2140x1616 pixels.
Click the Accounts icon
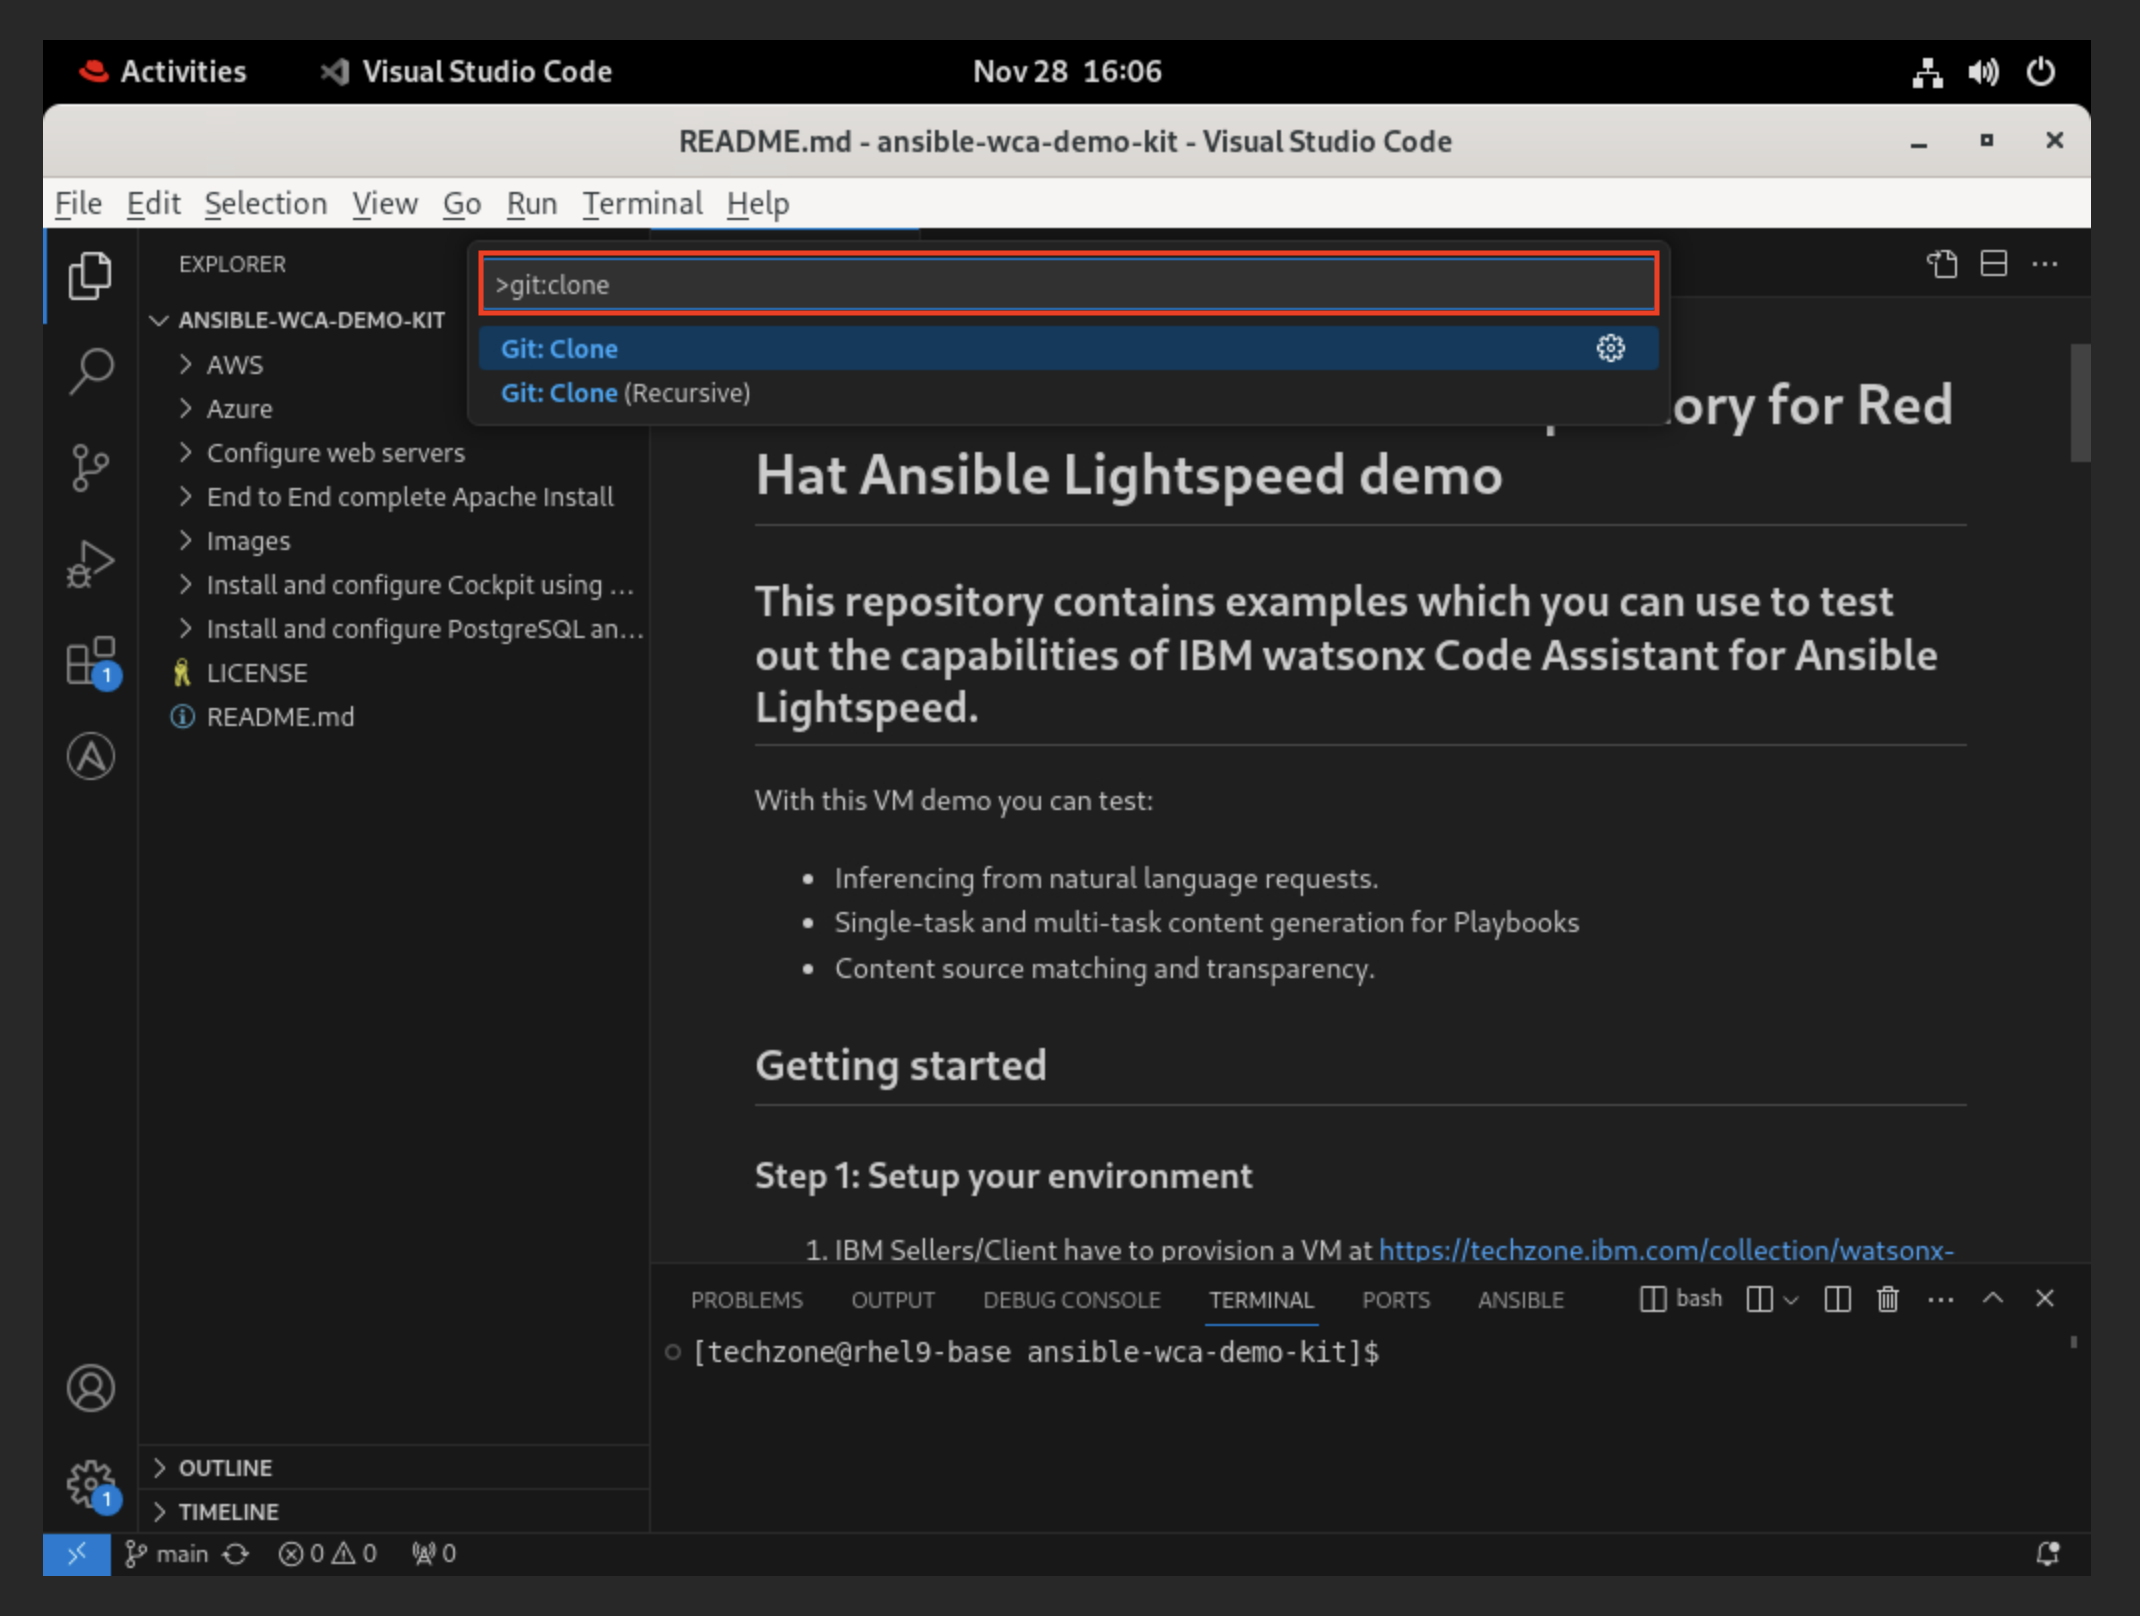coord(90,1387)
